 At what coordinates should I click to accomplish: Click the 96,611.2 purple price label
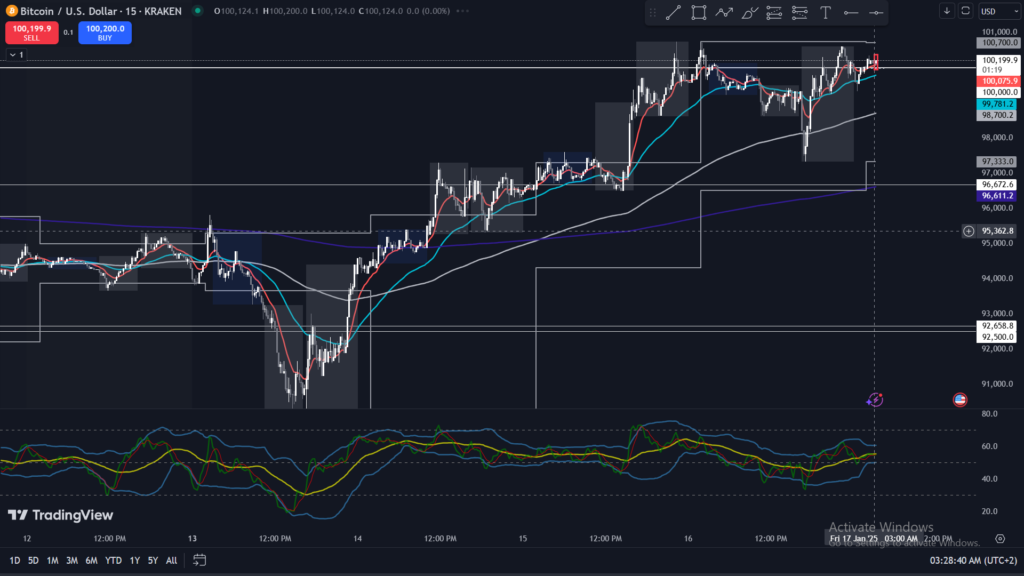[997, 197]
